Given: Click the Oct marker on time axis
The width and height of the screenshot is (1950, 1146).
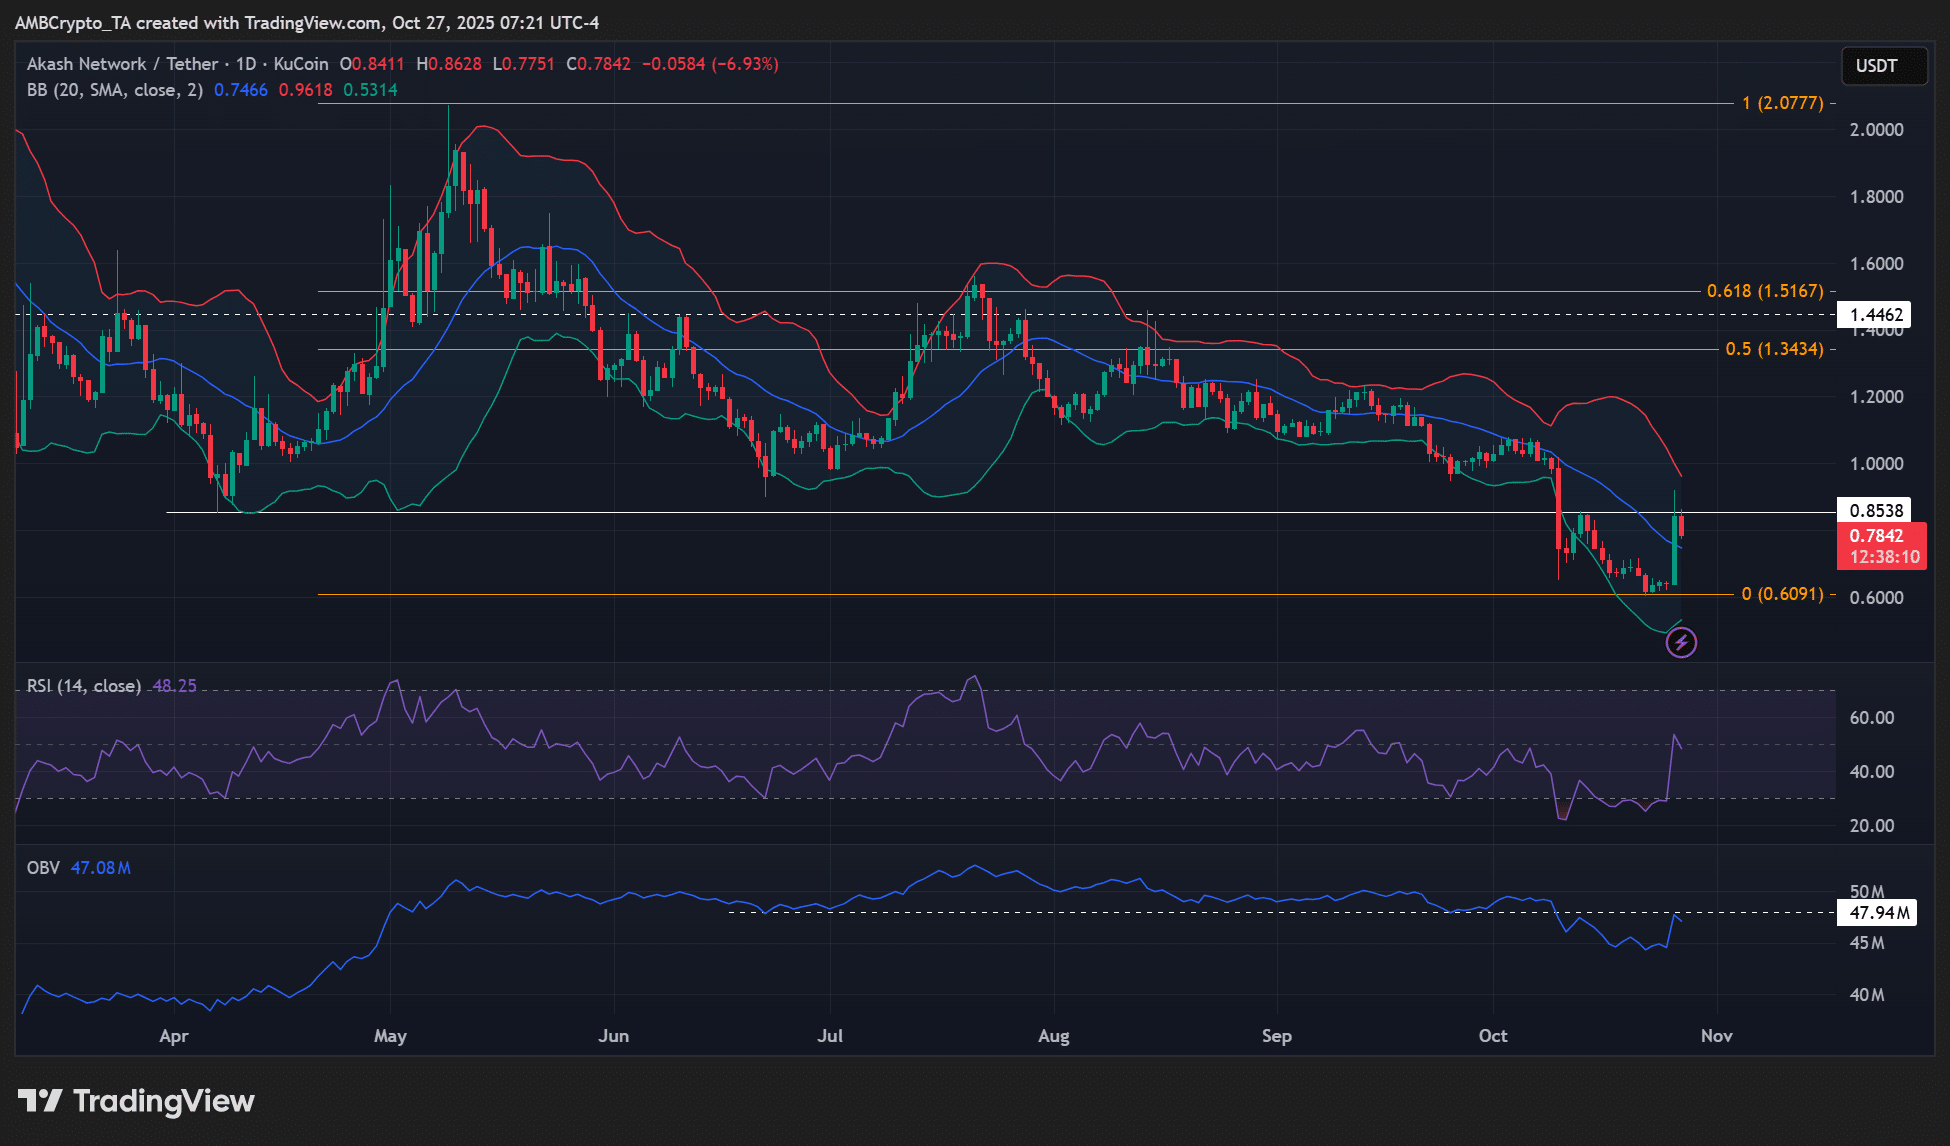Looking at the screenshot, I should 1492,1036.
